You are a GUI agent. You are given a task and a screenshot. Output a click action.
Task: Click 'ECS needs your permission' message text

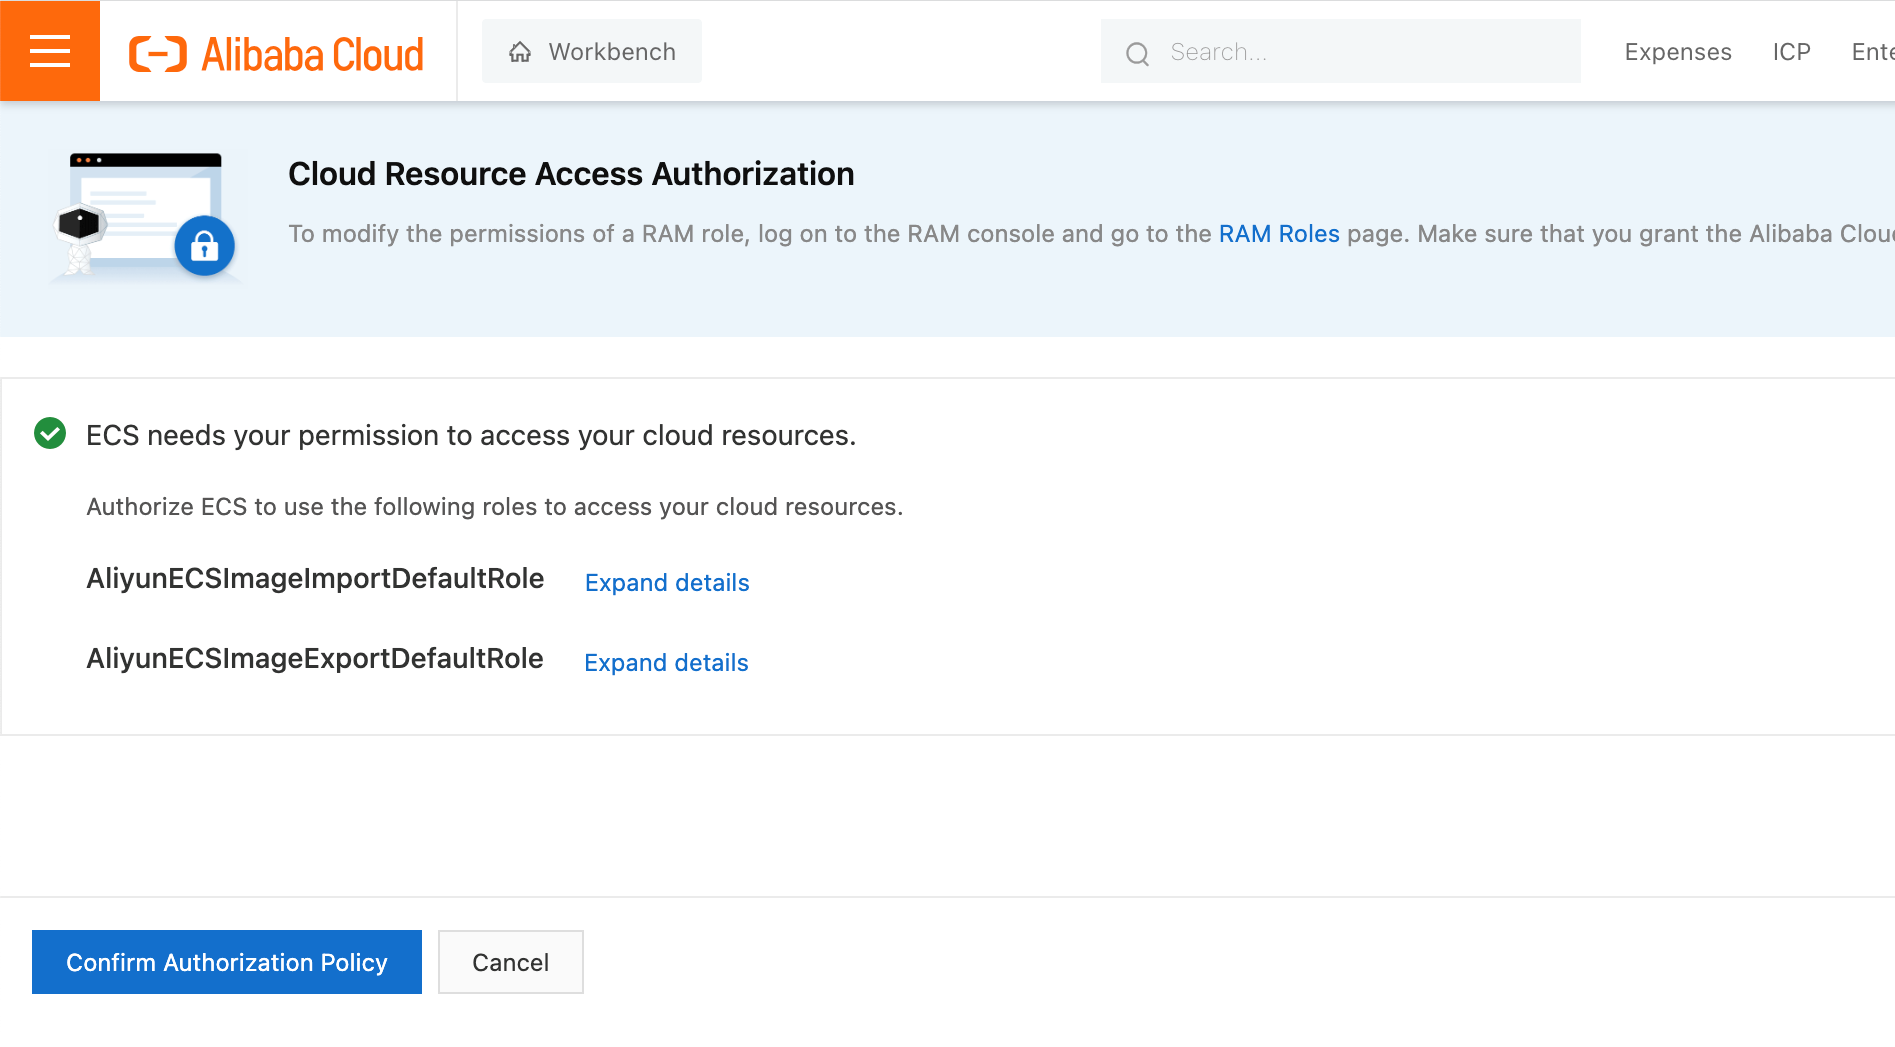471,436
